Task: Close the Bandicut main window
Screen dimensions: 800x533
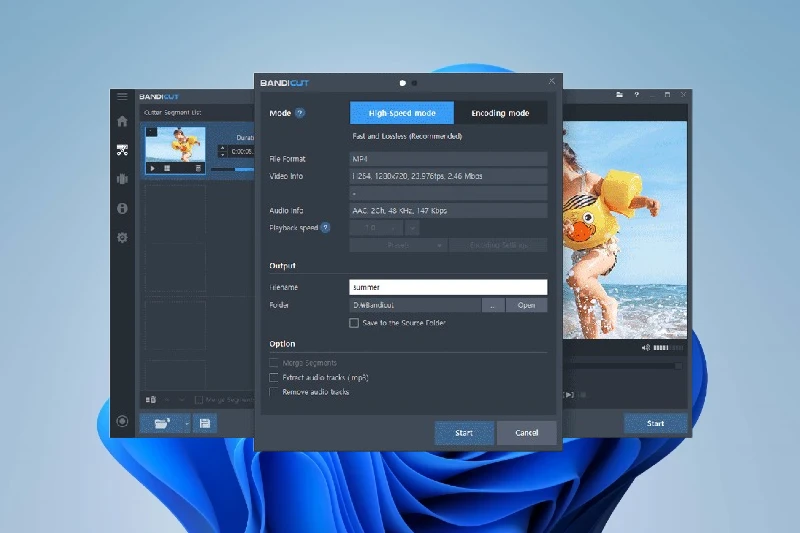Action: (x=683, y=95)
